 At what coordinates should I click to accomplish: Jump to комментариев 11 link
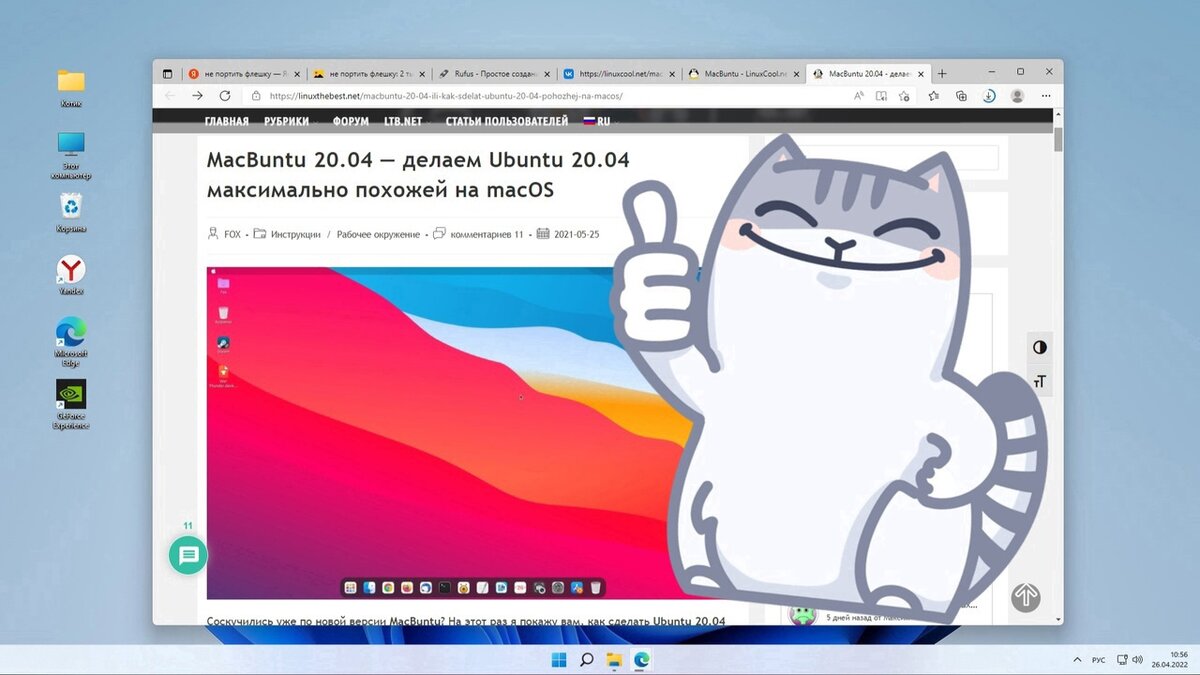click(487, 234)
